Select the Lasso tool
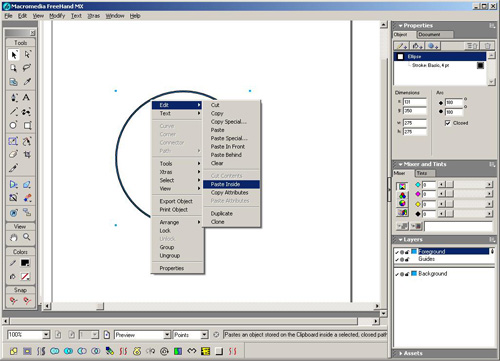 point(27,68)
